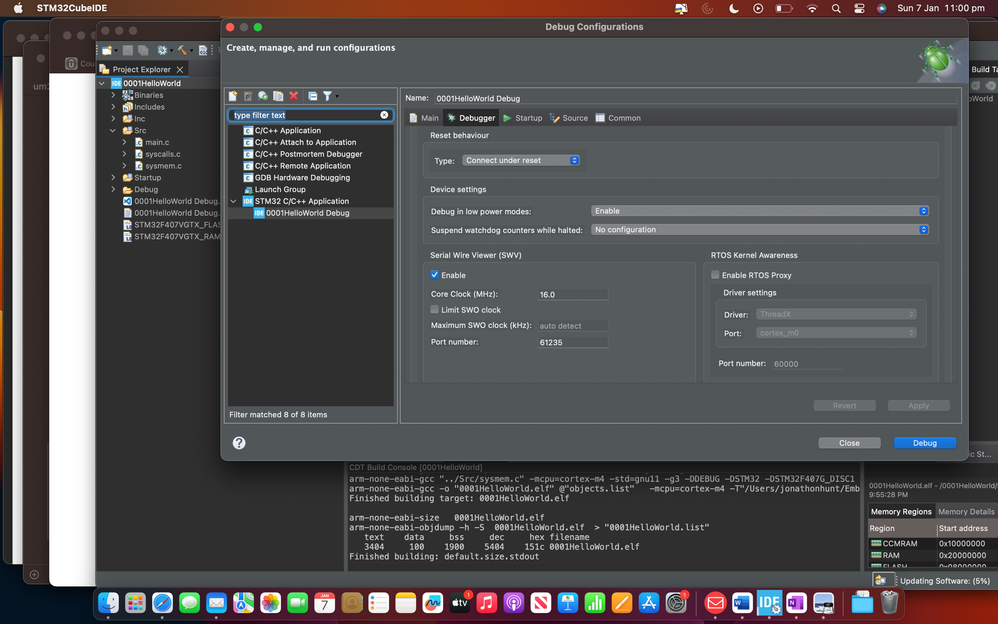Screen dimensions: 998x624
Task: Open Control Centre in the menu bar
Action: click(x=859, y=8)
